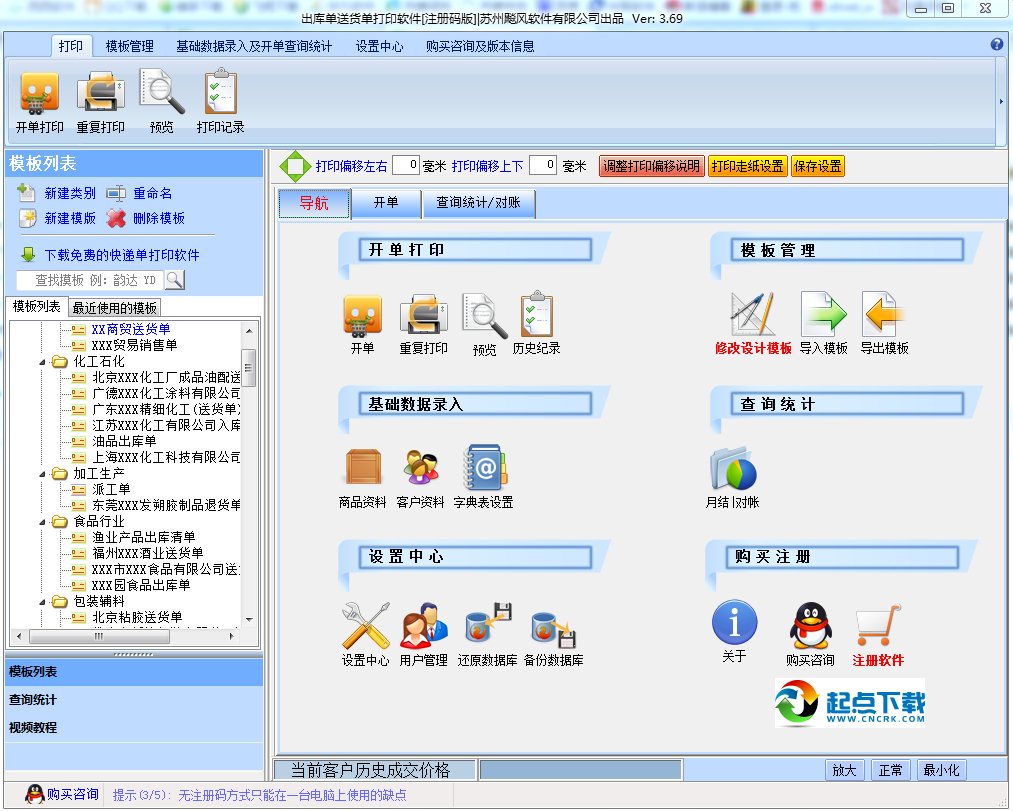Click the template tree horizontal scrollbar

(99, 637)
